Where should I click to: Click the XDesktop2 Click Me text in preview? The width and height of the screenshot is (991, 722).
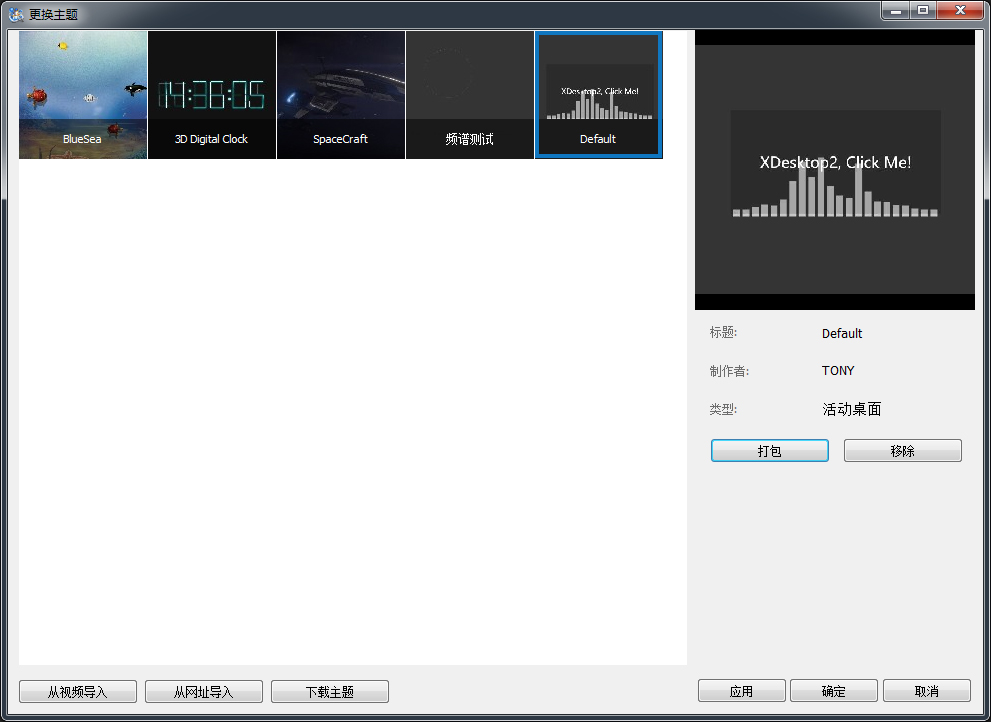pos(835,162)
